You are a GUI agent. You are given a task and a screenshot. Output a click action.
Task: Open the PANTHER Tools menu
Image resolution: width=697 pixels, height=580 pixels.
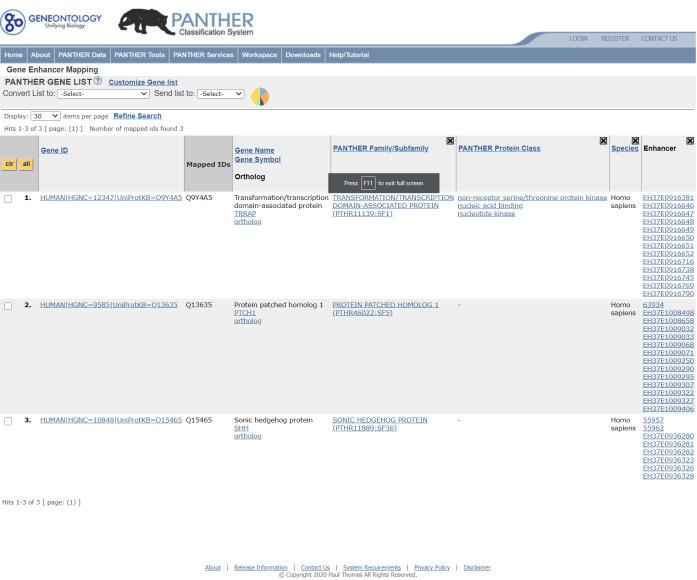139,55
